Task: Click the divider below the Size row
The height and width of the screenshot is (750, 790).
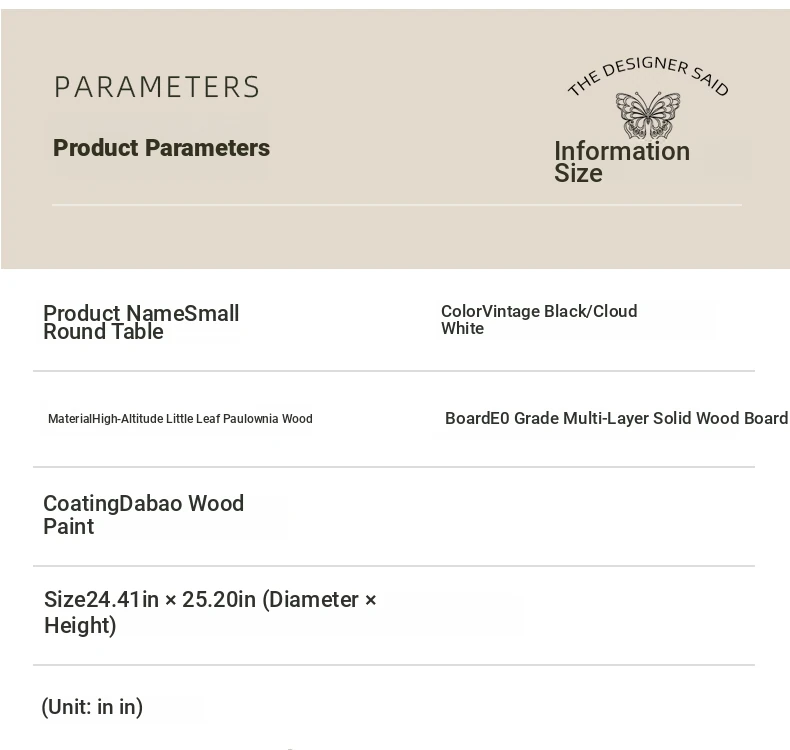Action: click(x=394, y=665)
